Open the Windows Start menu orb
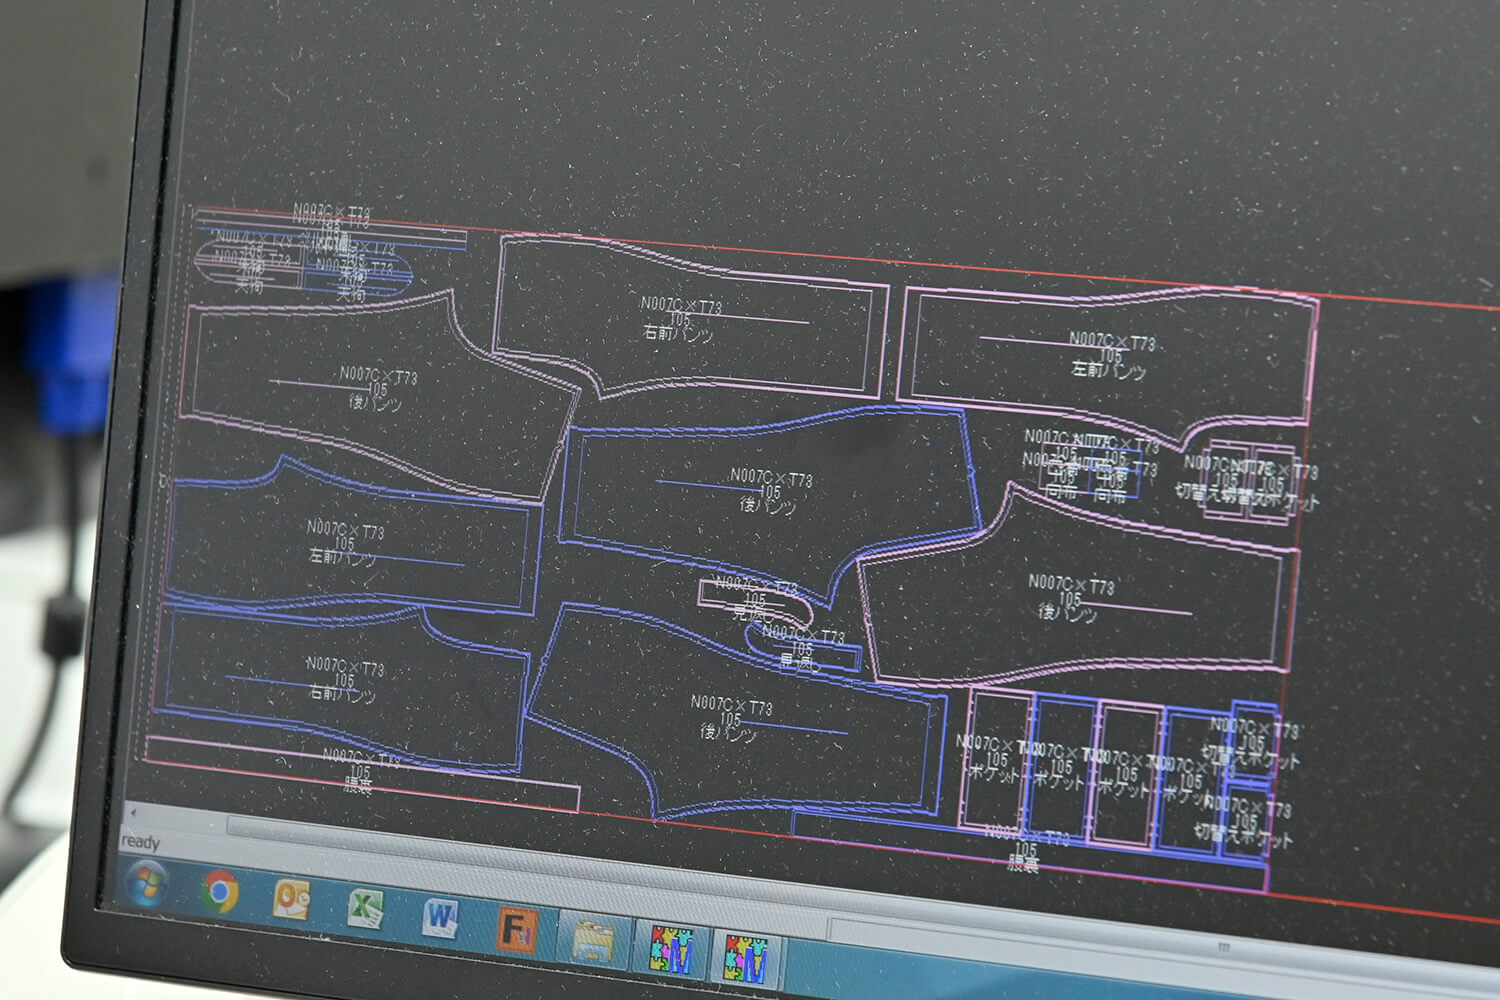The height and width of the screenshot is (1000, 1500). [x=147, y=886]
